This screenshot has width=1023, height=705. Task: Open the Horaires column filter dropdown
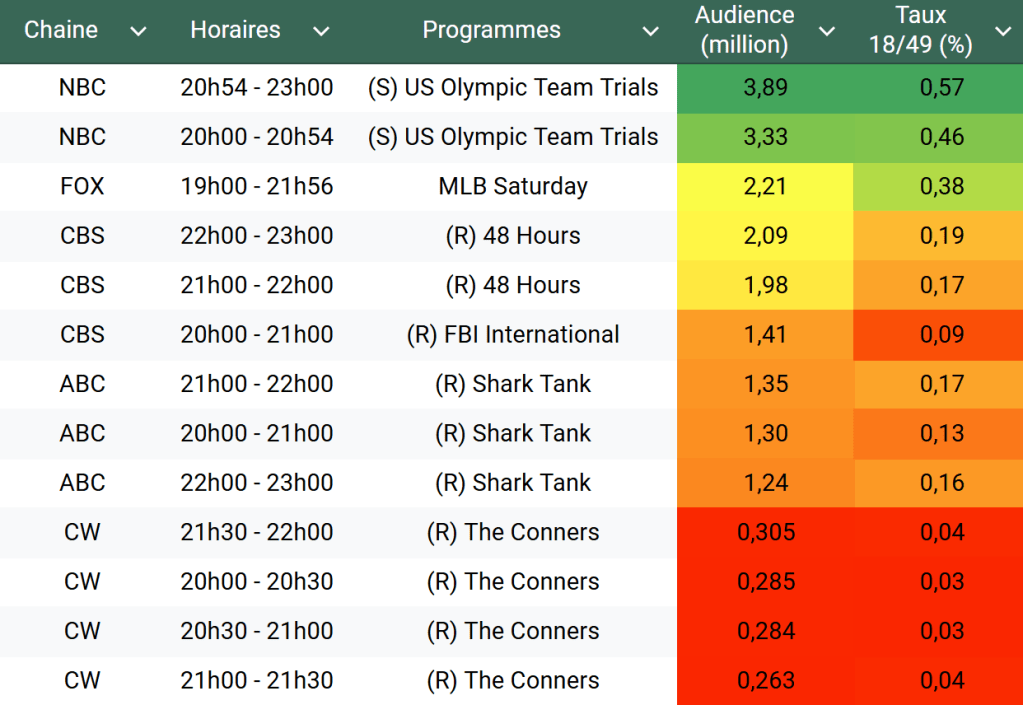click(320, 32)
